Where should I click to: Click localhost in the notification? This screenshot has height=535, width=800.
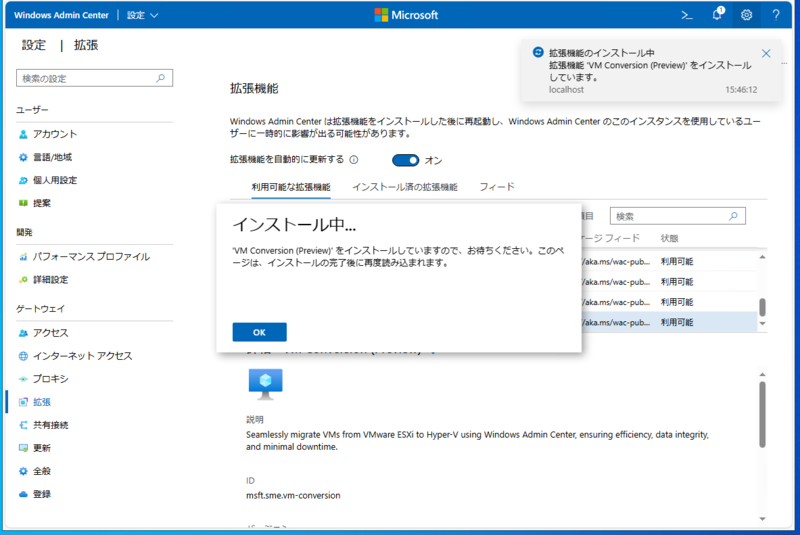(566, 90)
